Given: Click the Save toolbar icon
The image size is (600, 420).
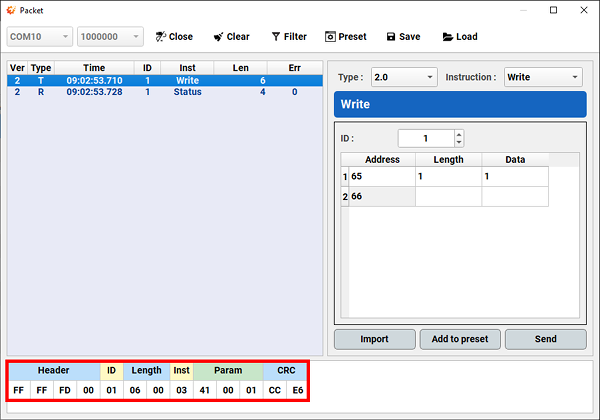Looking at the screenshot, I should (x=391, y=37).
